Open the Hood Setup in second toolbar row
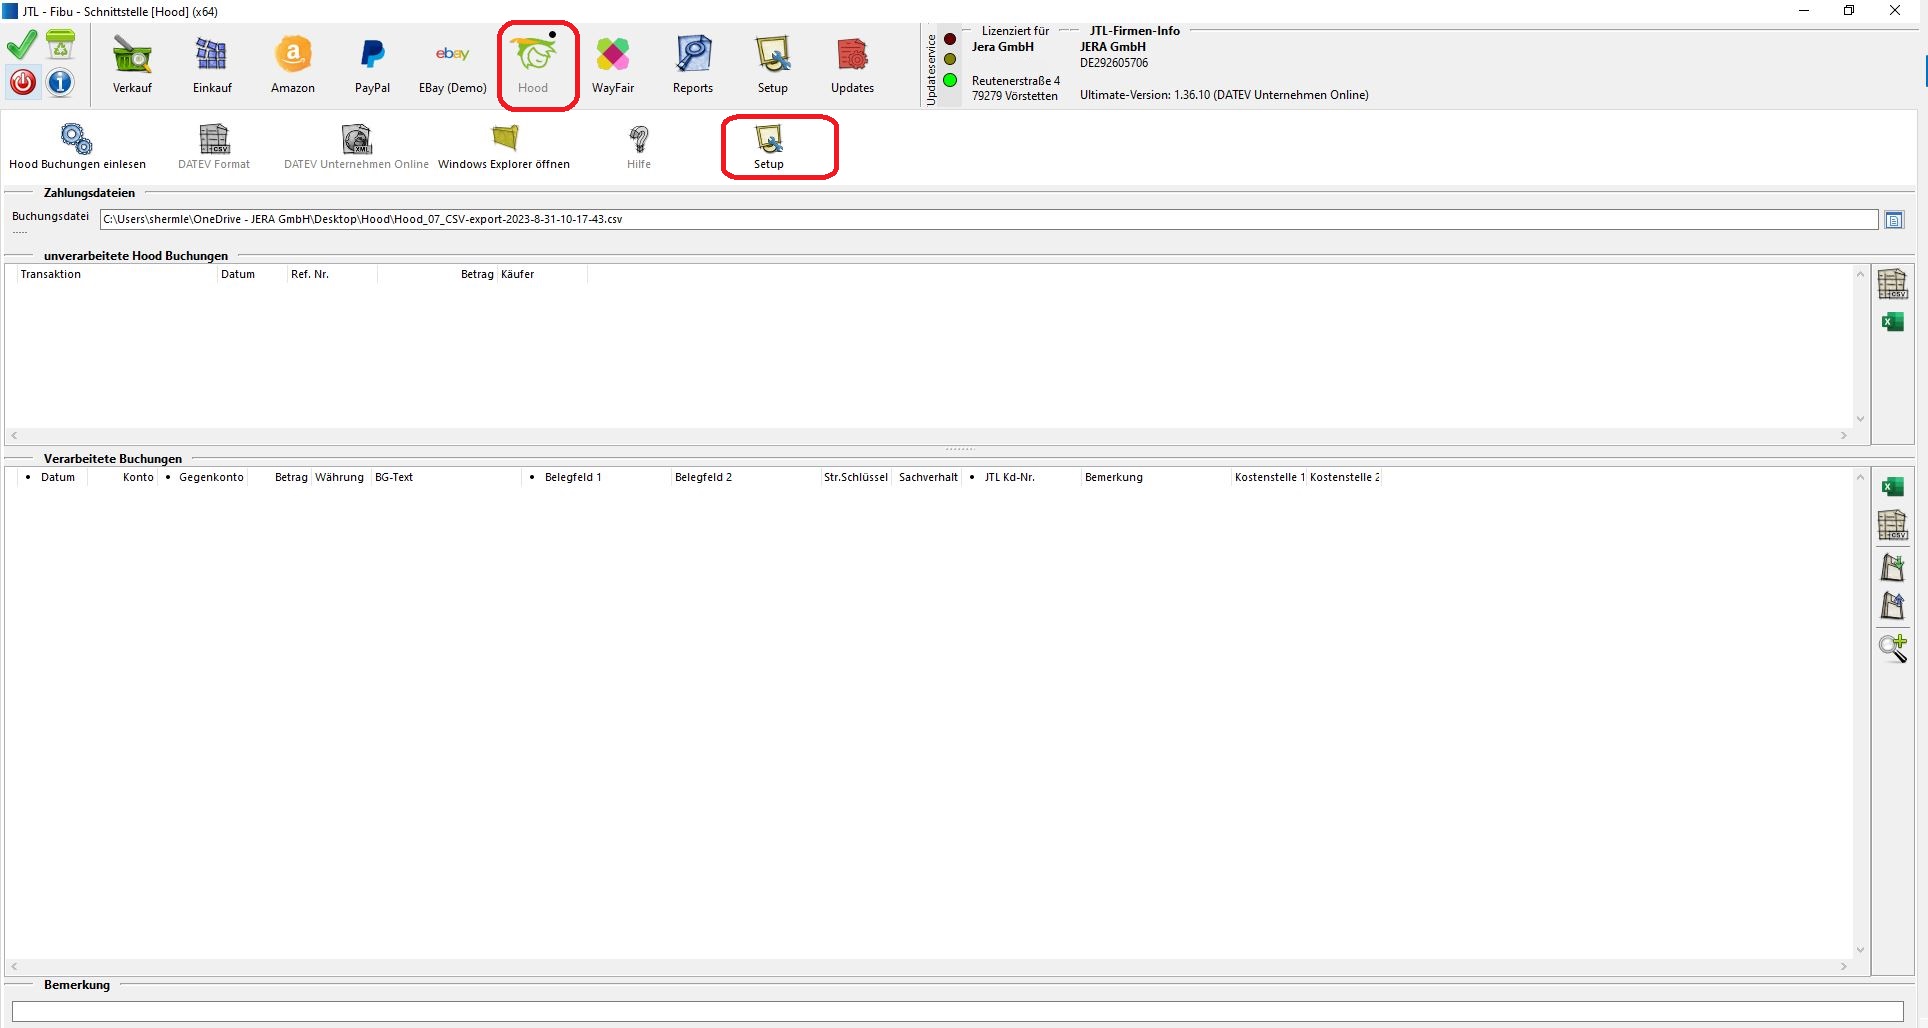The height and width of the screenshot is (1028, 1928). (x=768, y=146)
